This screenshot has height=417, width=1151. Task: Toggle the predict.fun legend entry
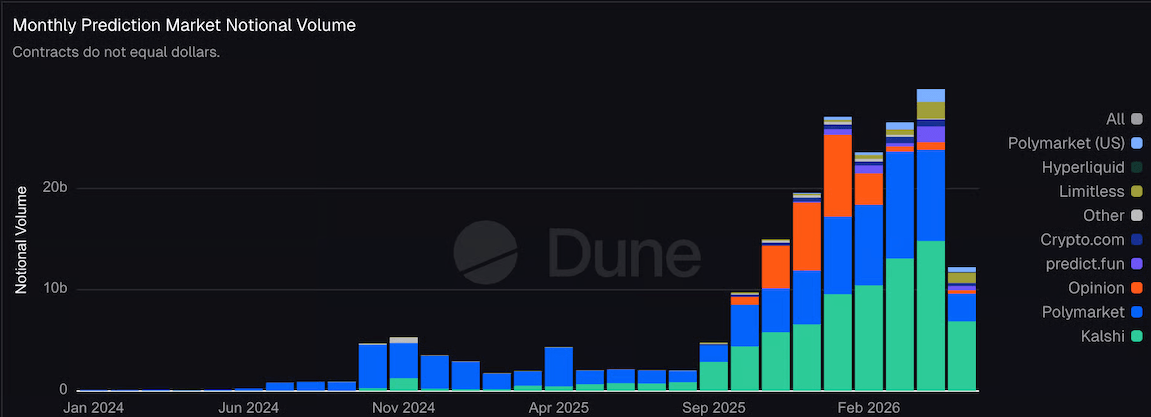click(1094, 264)
